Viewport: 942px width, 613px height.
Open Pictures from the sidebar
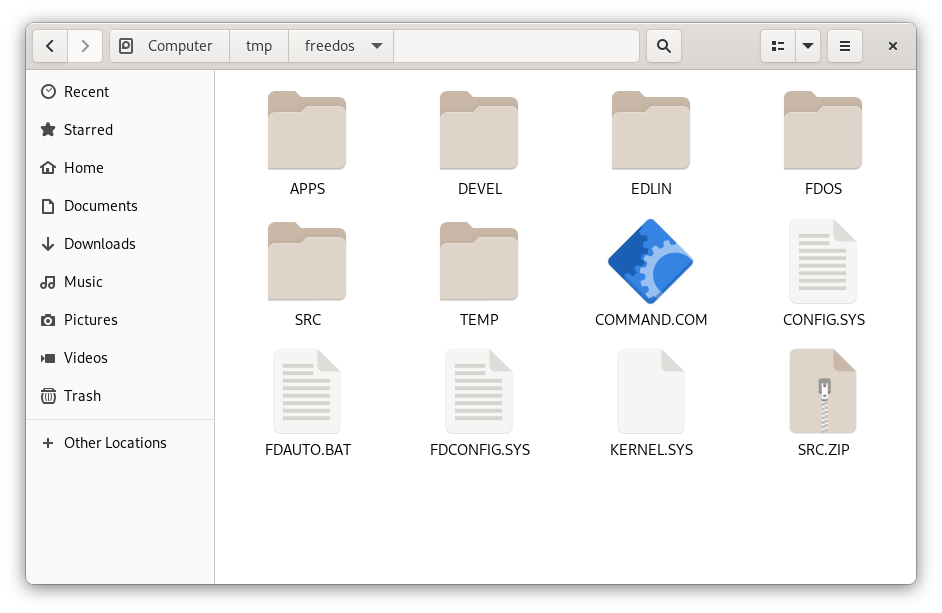point(88,320)
